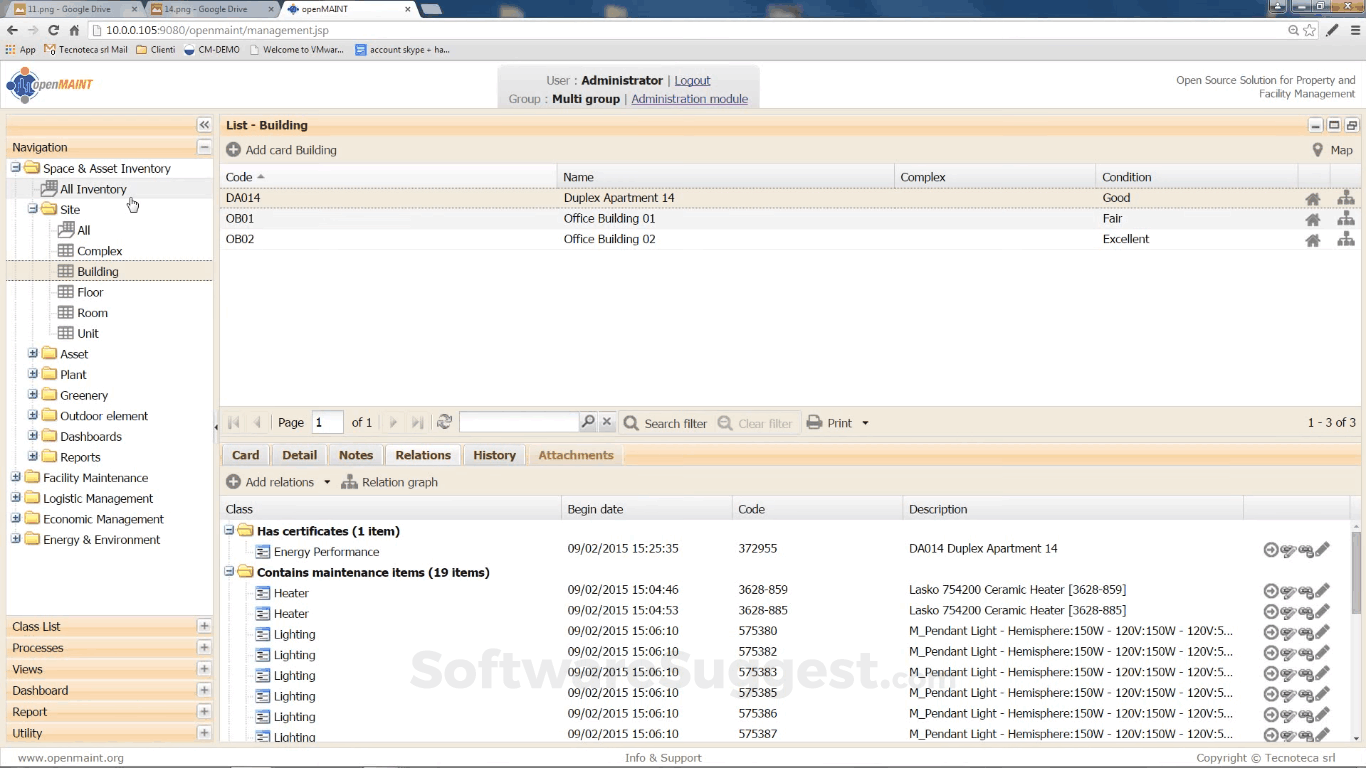Click the Map pin icon
Viewport: 1366px width, 768px height.
click(1317, 150)
